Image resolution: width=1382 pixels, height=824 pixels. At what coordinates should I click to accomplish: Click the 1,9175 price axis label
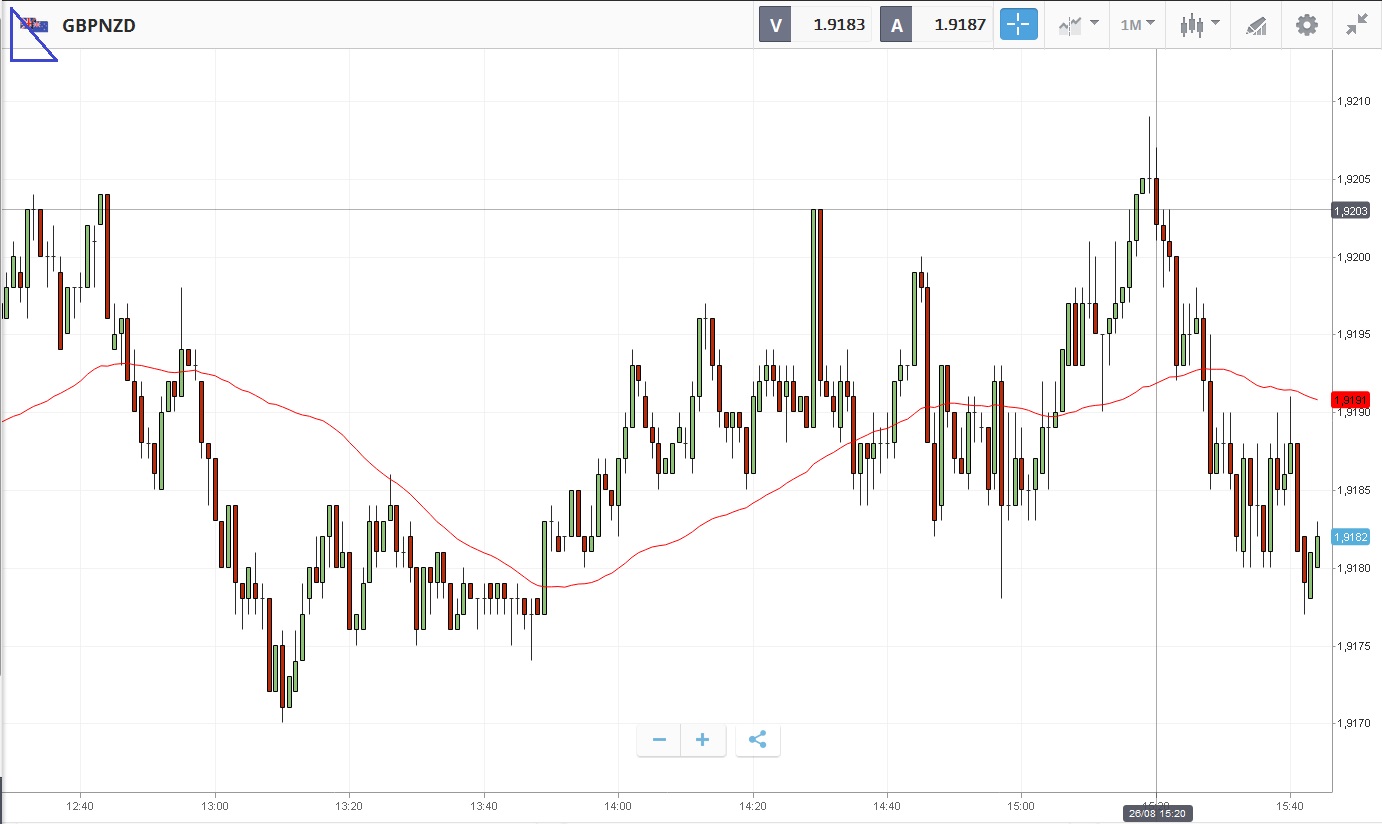point(1352,646)
